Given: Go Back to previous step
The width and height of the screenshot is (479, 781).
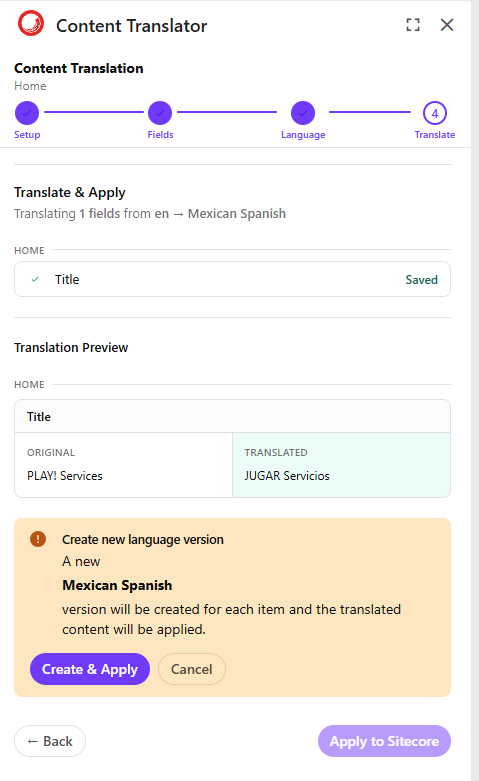Looking at the screenshot, I should [50, 741].
